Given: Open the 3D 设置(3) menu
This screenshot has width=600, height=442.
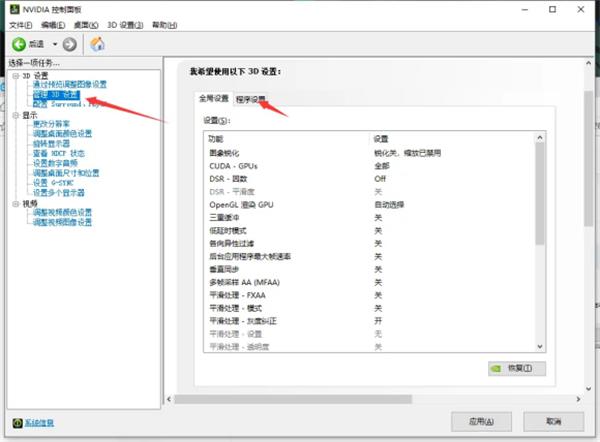Looking at the screenshot, I should pyautogui.click(x=125, y=25).
